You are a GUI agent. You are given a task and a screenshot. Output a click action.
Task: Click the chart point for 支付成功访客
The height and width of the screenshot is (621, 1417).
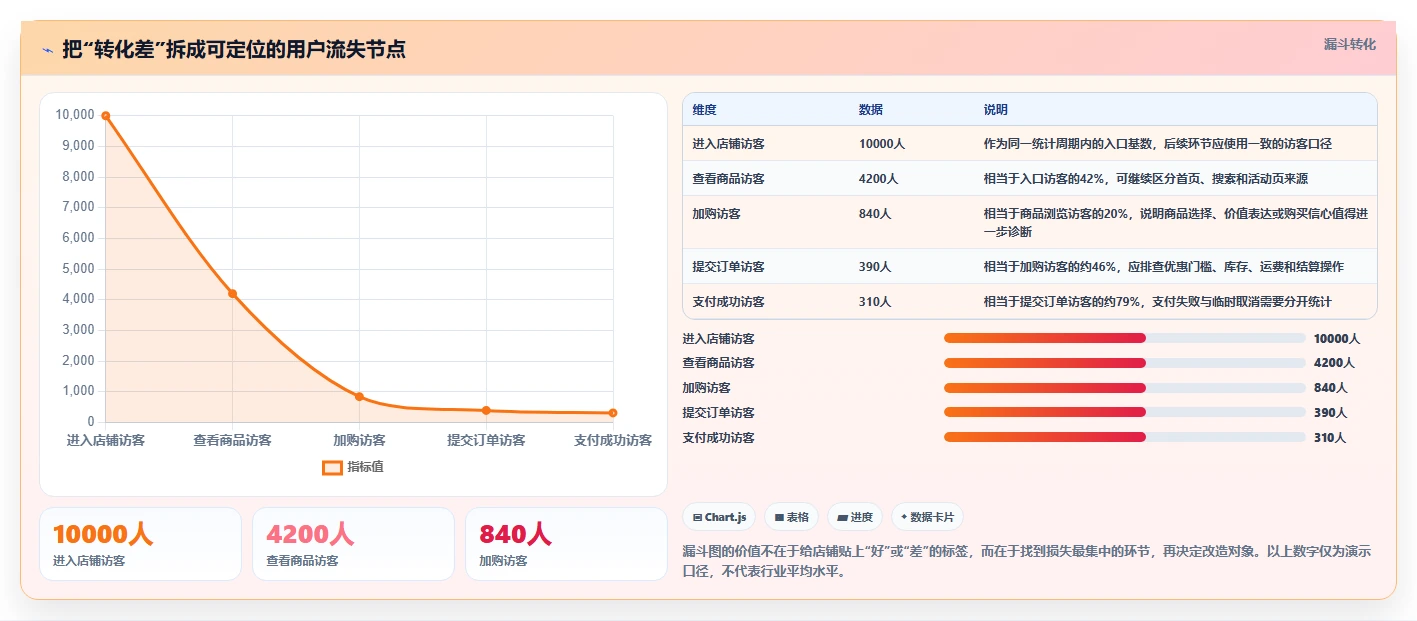pyautogui.click(x=613, y=413)
